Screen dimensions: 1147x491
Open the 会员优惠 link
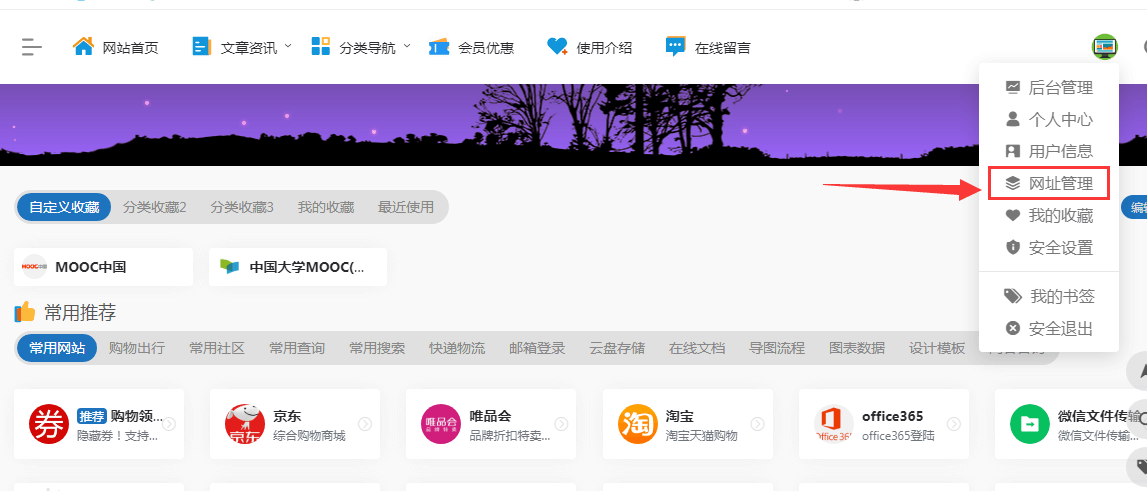click(x=485, y=47)
